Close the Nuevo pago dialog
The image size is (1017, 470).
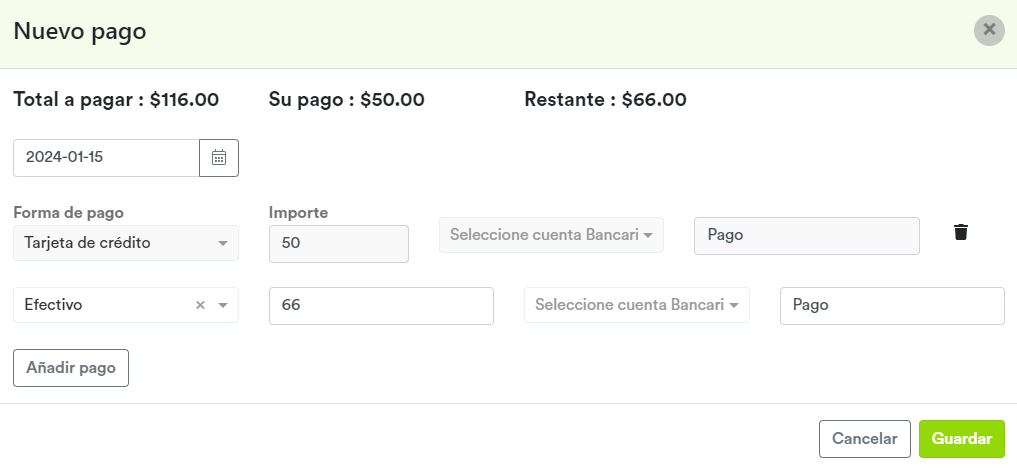coord(989,30)
